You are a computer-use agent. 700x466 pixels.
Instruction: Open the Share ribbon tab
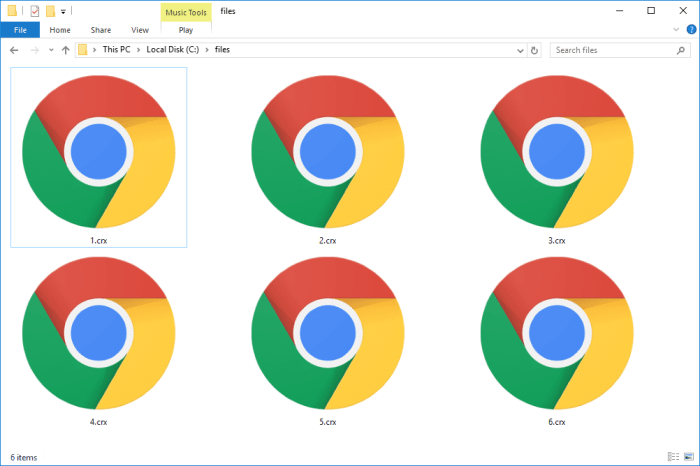100,30
